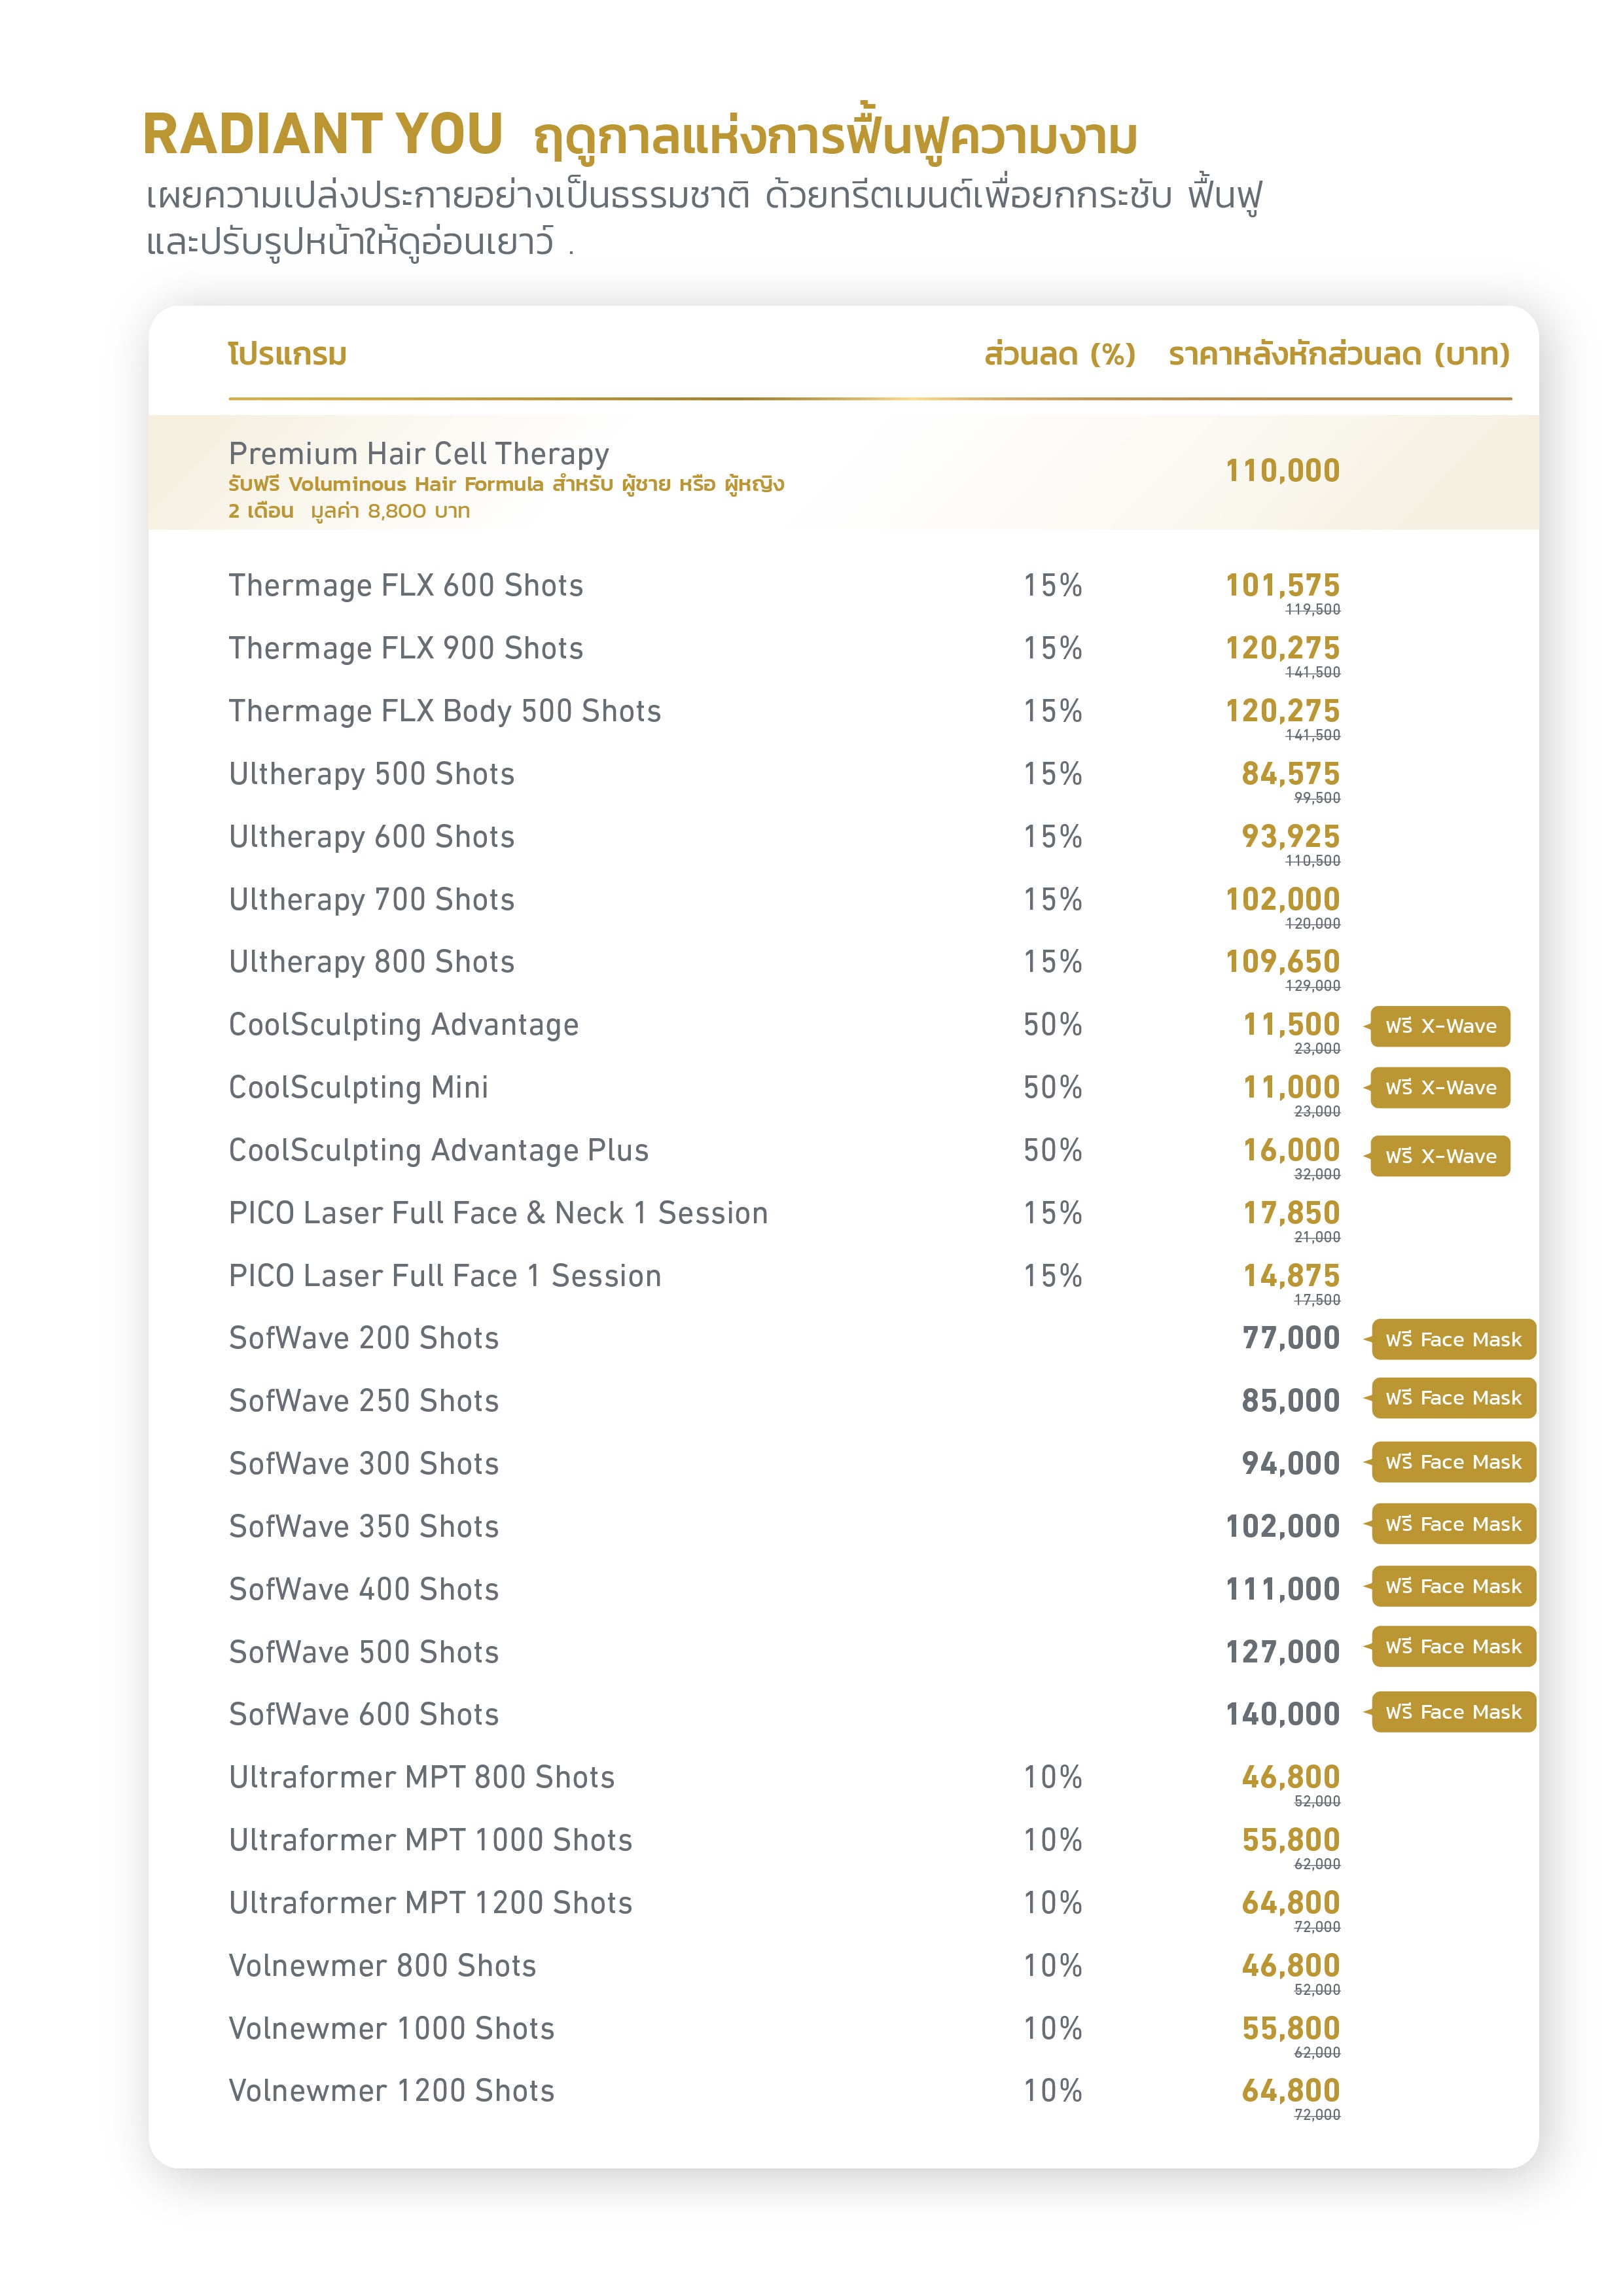Select the Thermage FLX 600 Shots program

405,585
